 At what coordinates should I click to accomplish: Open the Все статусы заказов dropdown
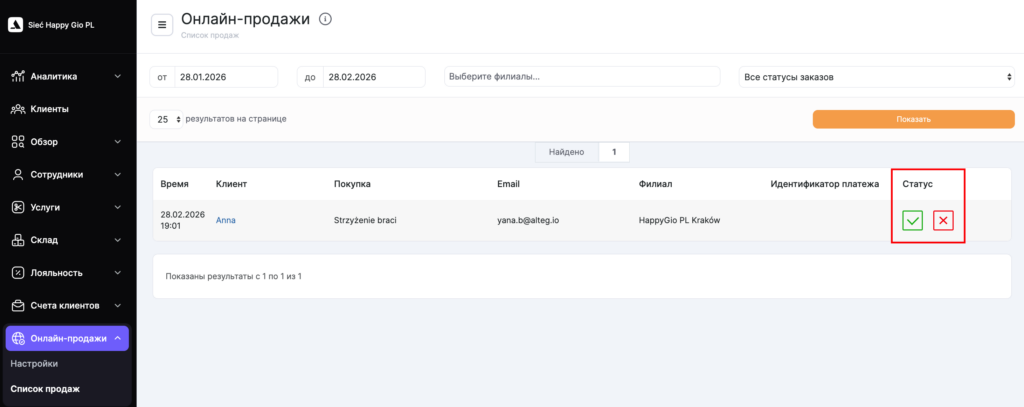[x=876, y=77]
